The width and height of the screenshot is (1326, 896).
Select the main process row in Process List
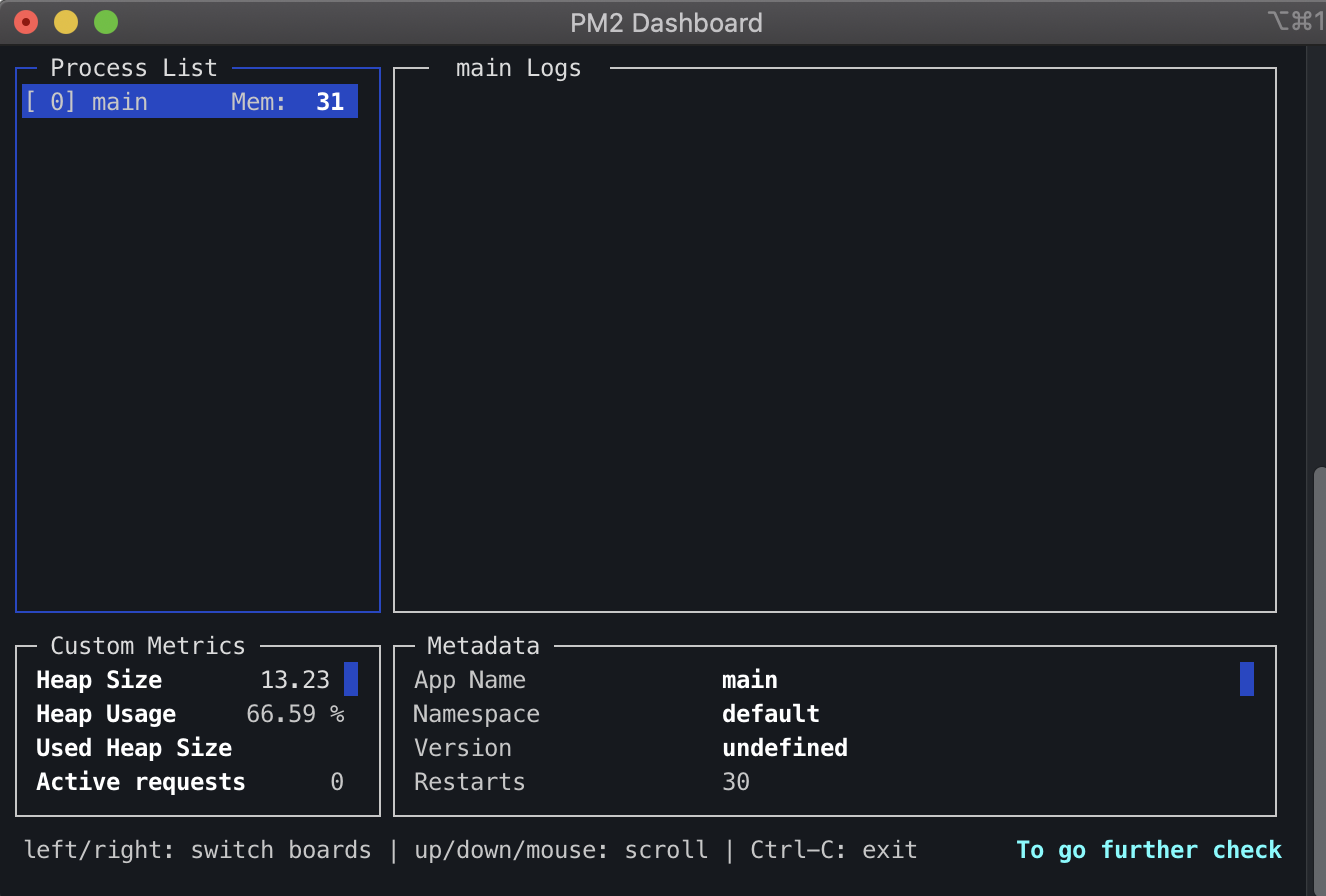tap(190, 102)
